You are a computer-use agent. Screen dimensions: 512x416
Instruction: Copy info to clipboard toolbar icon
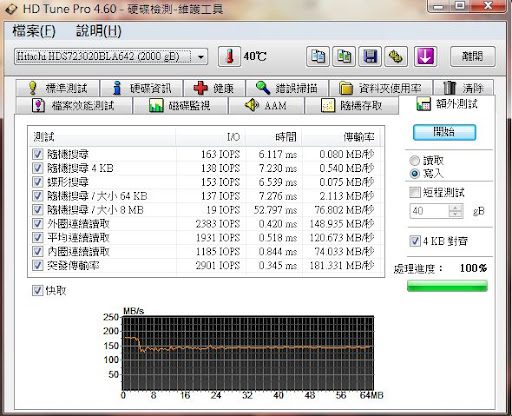(x=318, y=56)
